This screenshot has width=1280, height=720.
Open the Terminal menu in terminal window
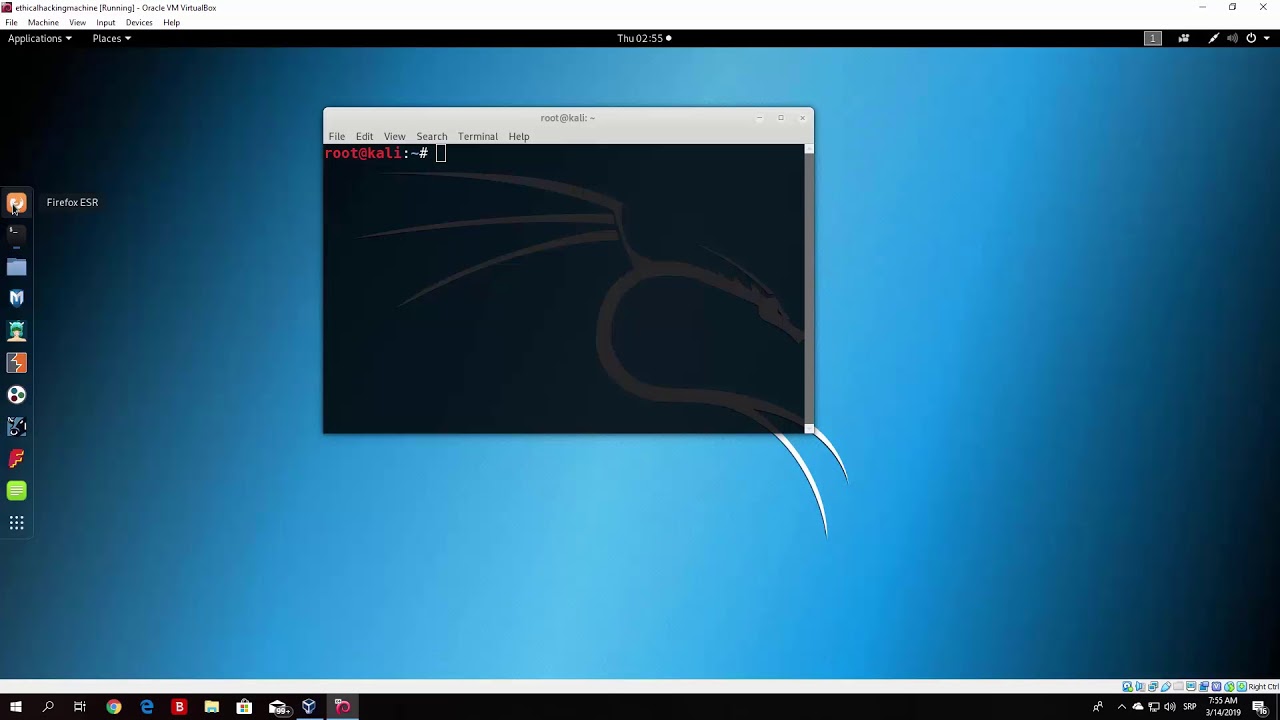pyautogui.click(x=477, y=136)
